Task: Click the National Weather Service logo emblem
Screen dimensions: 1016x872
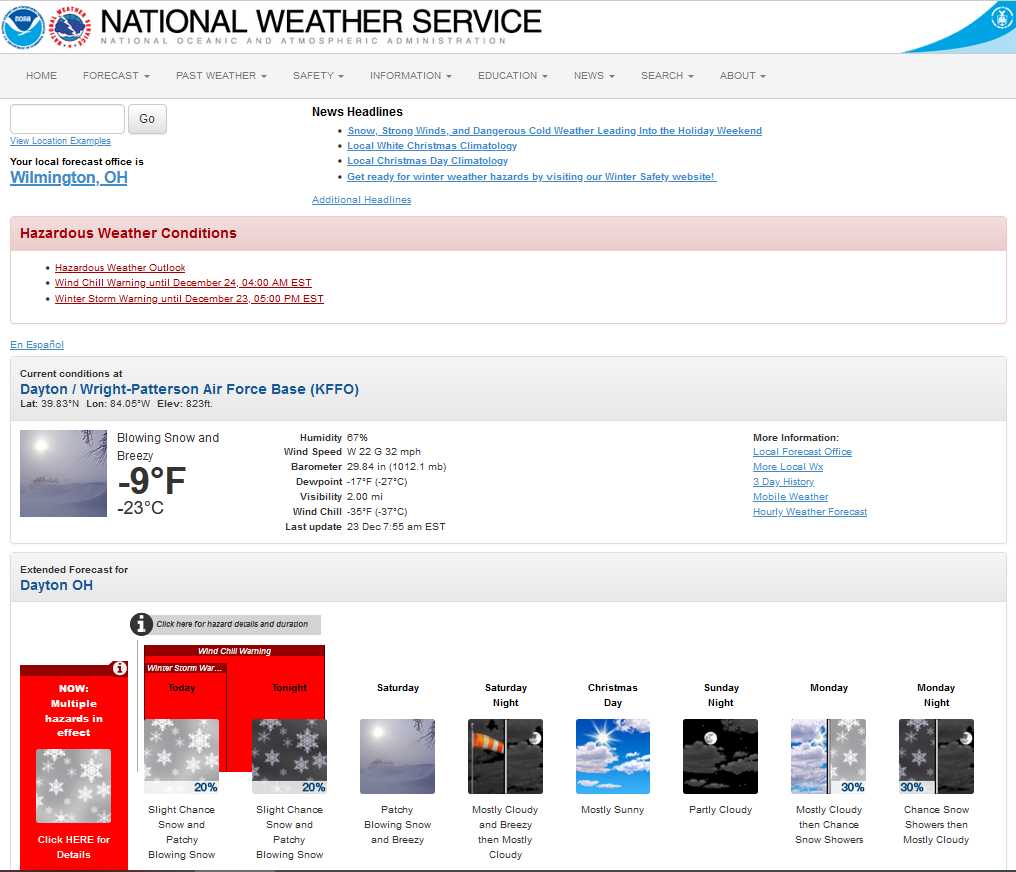Action: [x=70, y=27]
